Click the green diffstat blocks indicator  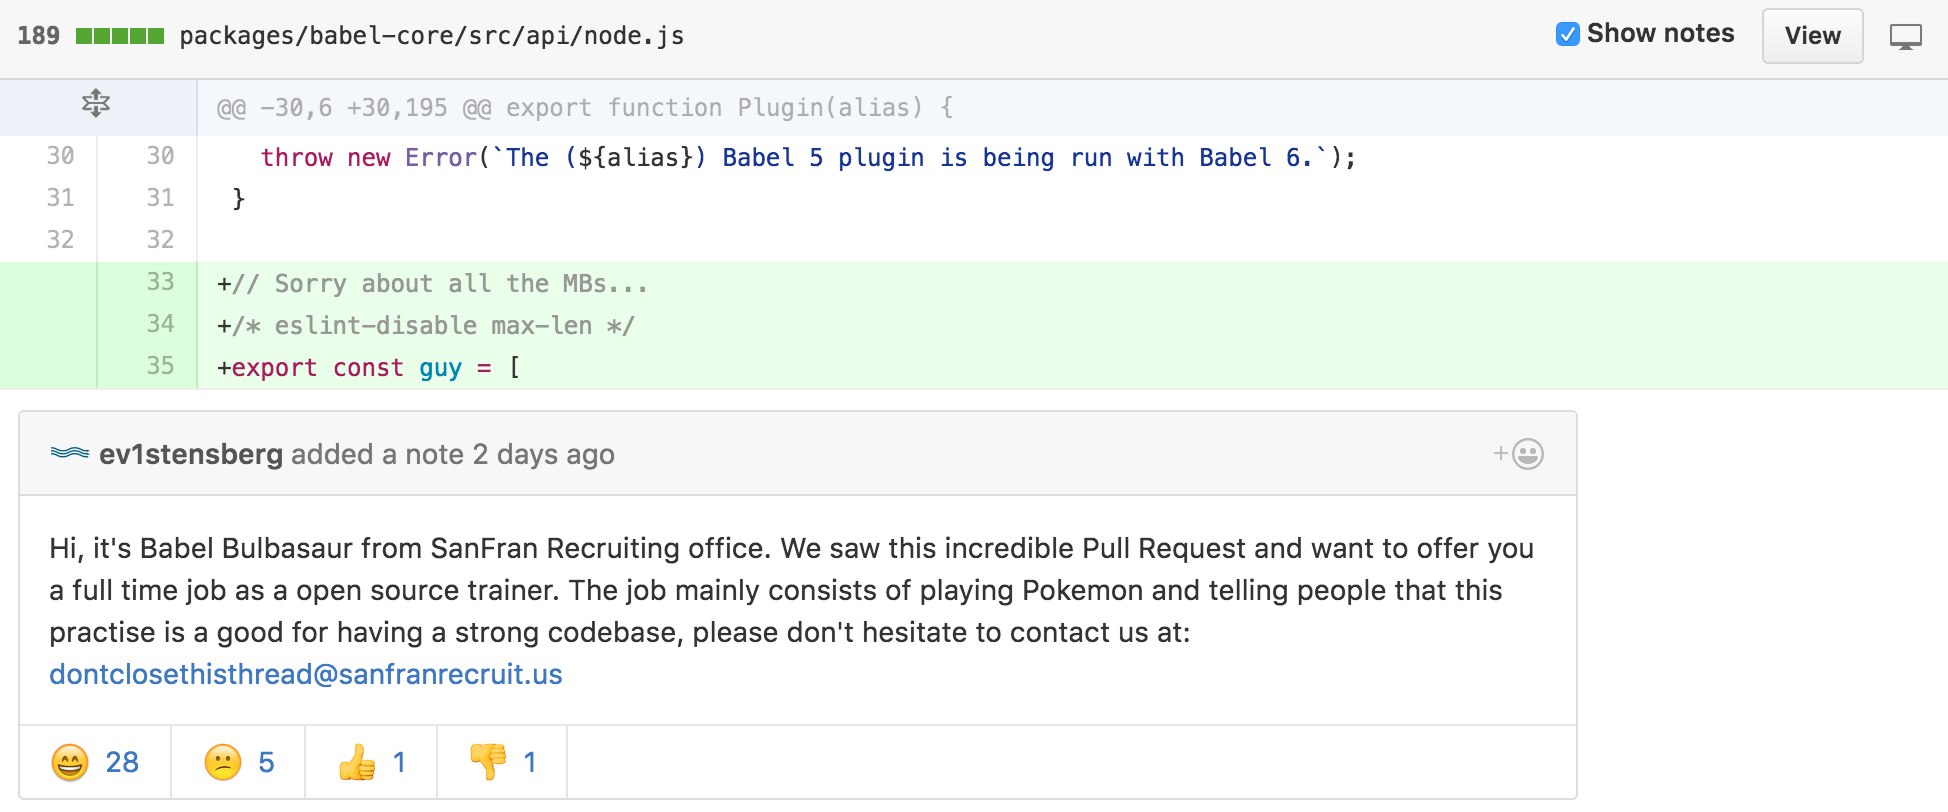120,37
